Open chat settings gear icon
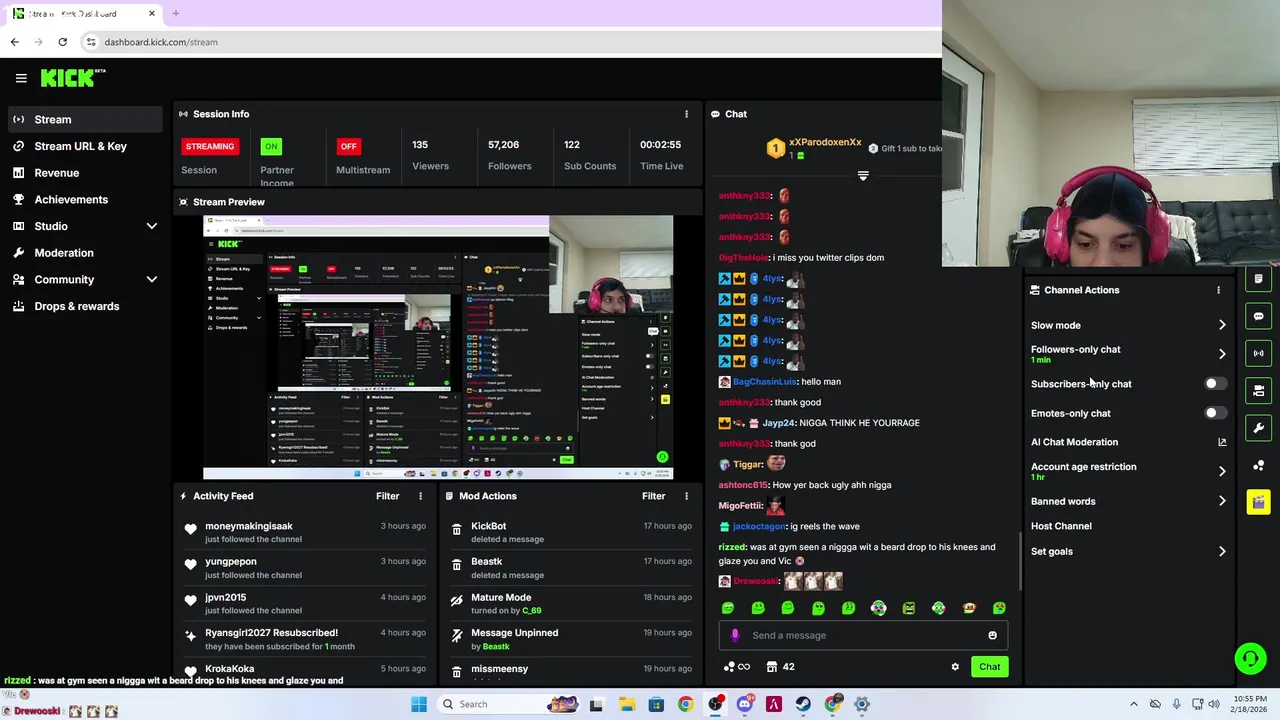1280x720 pixels. coord(955,667)
